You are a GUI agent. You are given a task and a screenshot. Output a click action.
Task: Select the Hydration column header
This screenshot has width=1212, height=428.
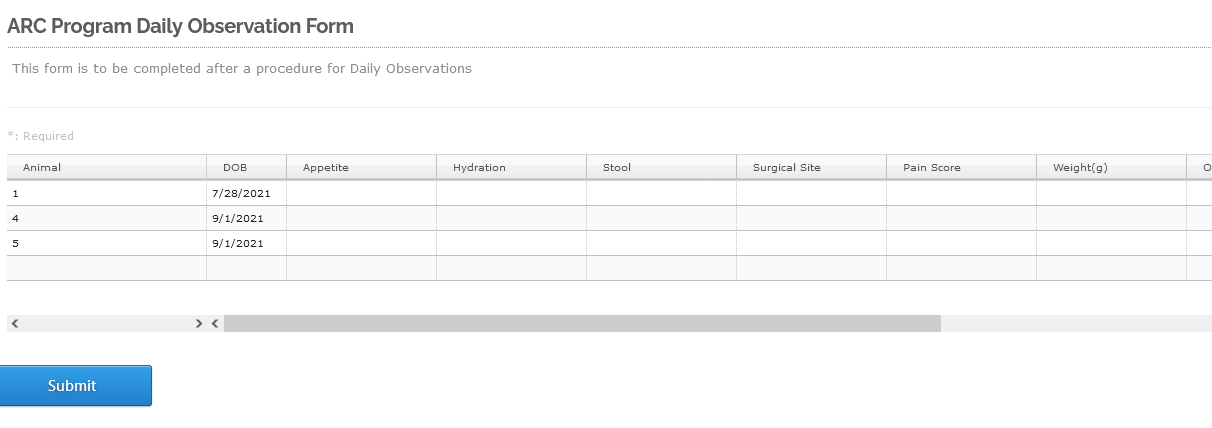(x=512, y=167)
